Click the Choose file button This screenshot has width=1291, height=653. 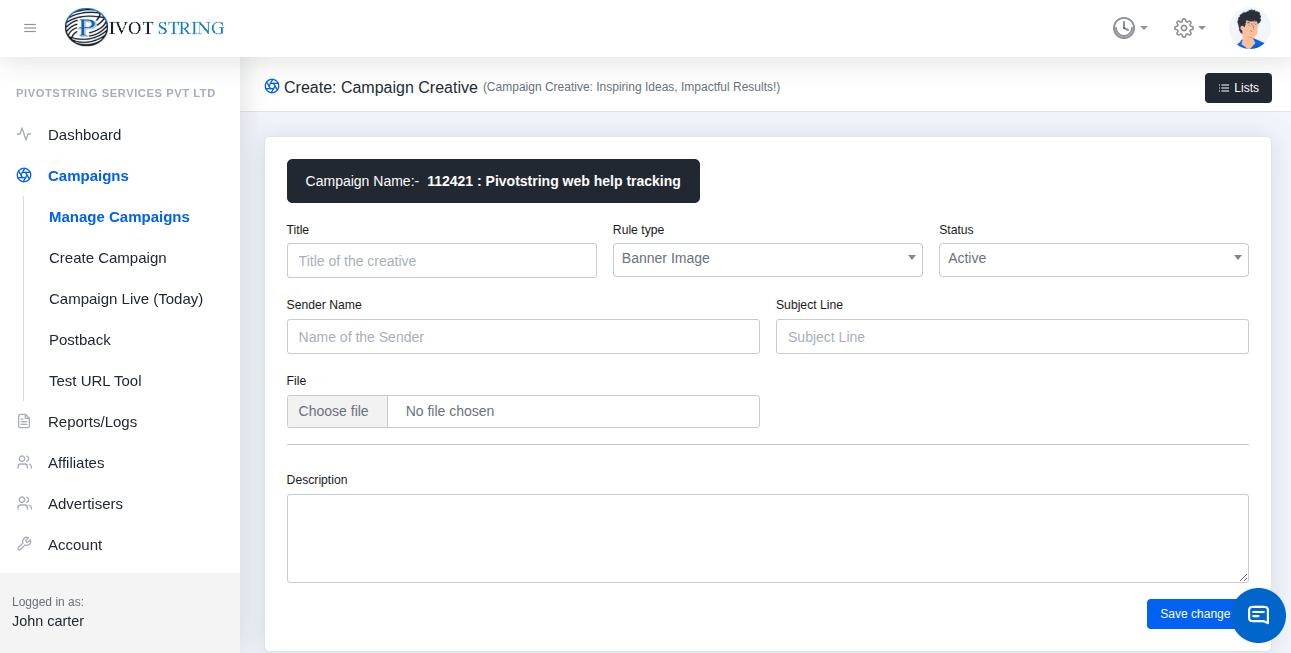(x=337, y=411)
